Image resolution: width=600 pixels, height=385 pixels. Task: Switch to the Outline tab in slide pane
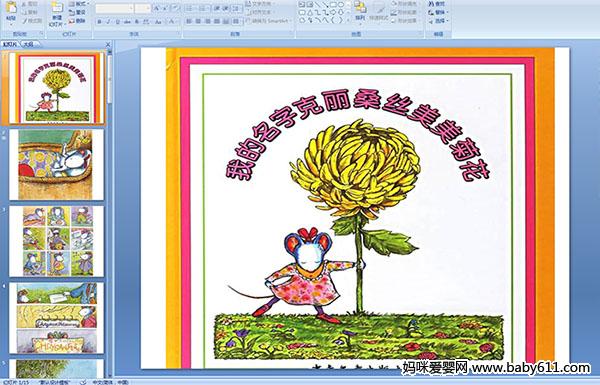click(28, 44)
